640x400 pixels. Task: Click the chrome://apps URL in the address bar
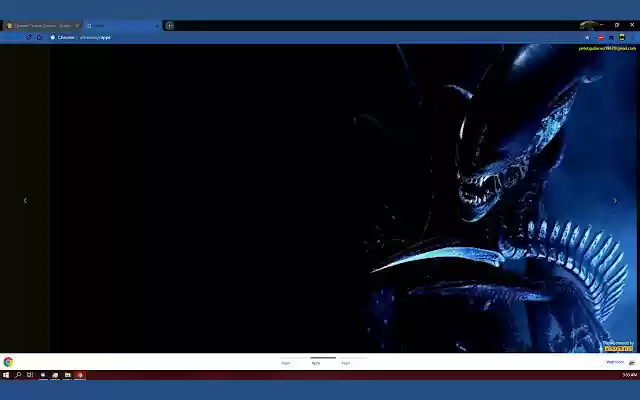pos(95,38)
